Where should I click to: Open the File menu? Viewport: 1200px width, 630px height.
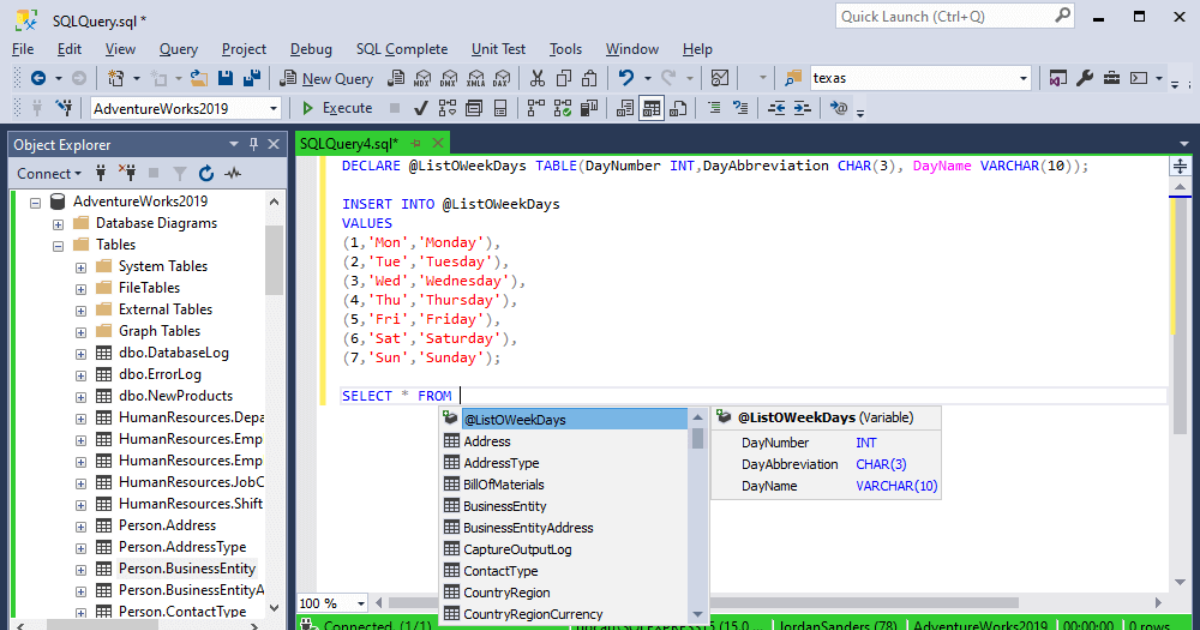(x=23, y=49)
